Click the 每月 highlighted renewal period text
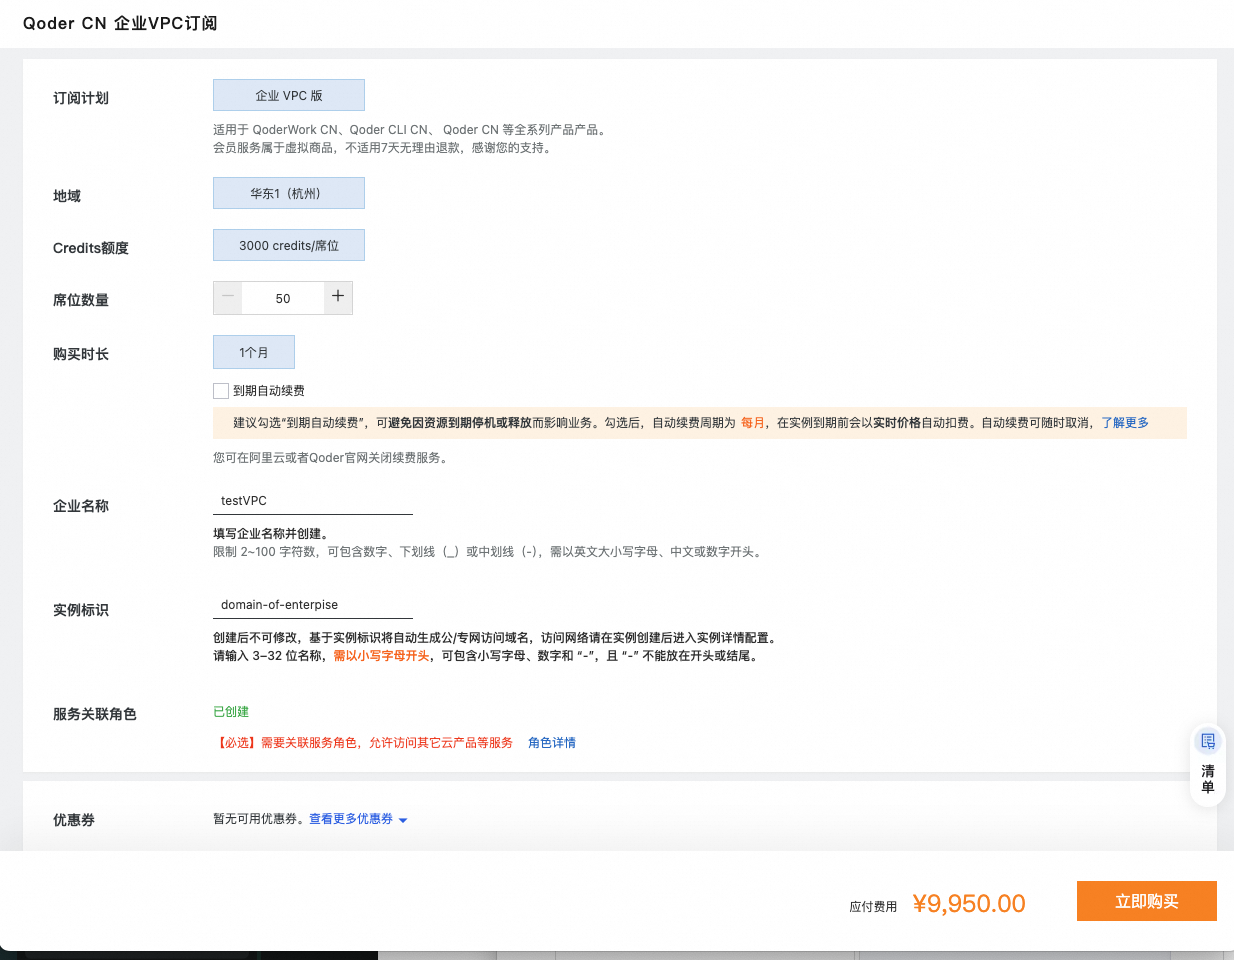This screenshot has height=960, width=1234. tap(752, 423)
